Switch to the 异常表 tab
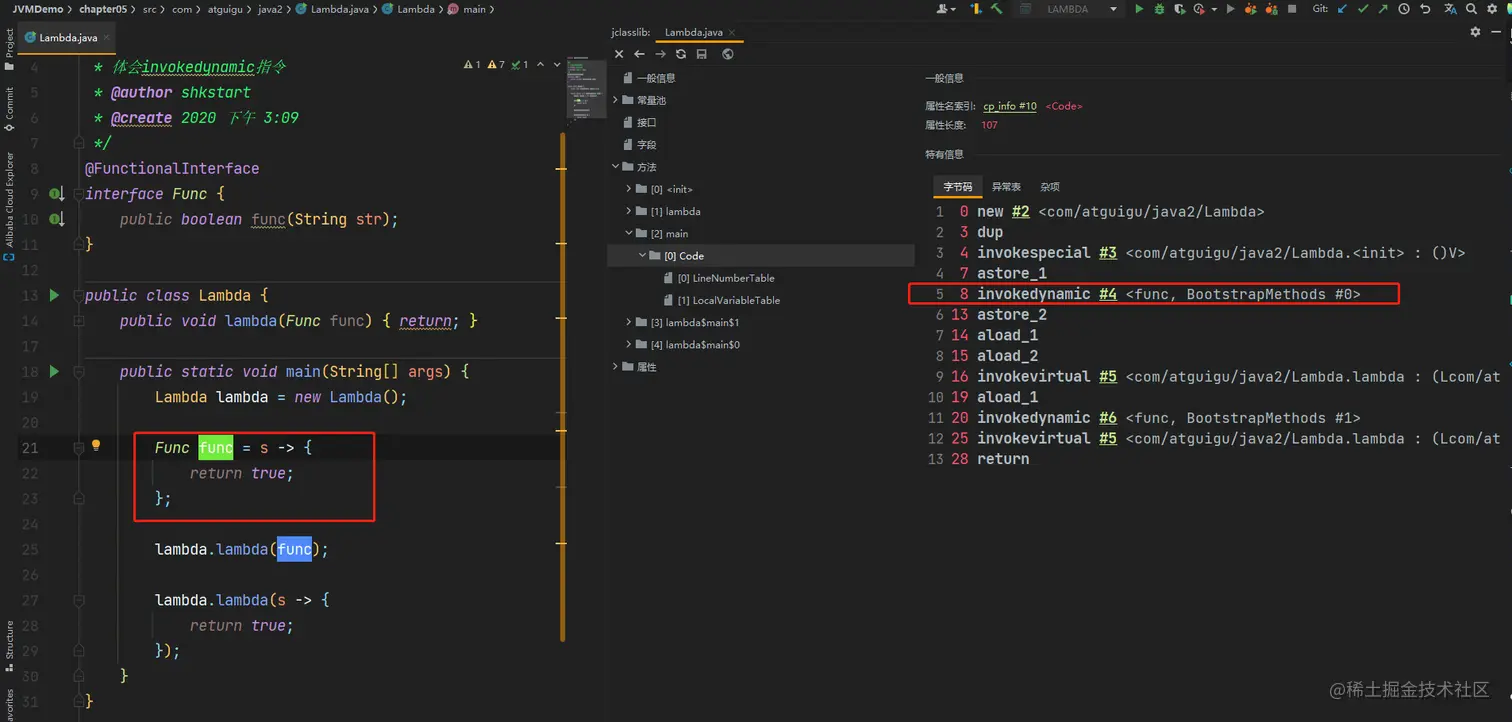Screen dimensions: 1512x722 click(1006, 187)
